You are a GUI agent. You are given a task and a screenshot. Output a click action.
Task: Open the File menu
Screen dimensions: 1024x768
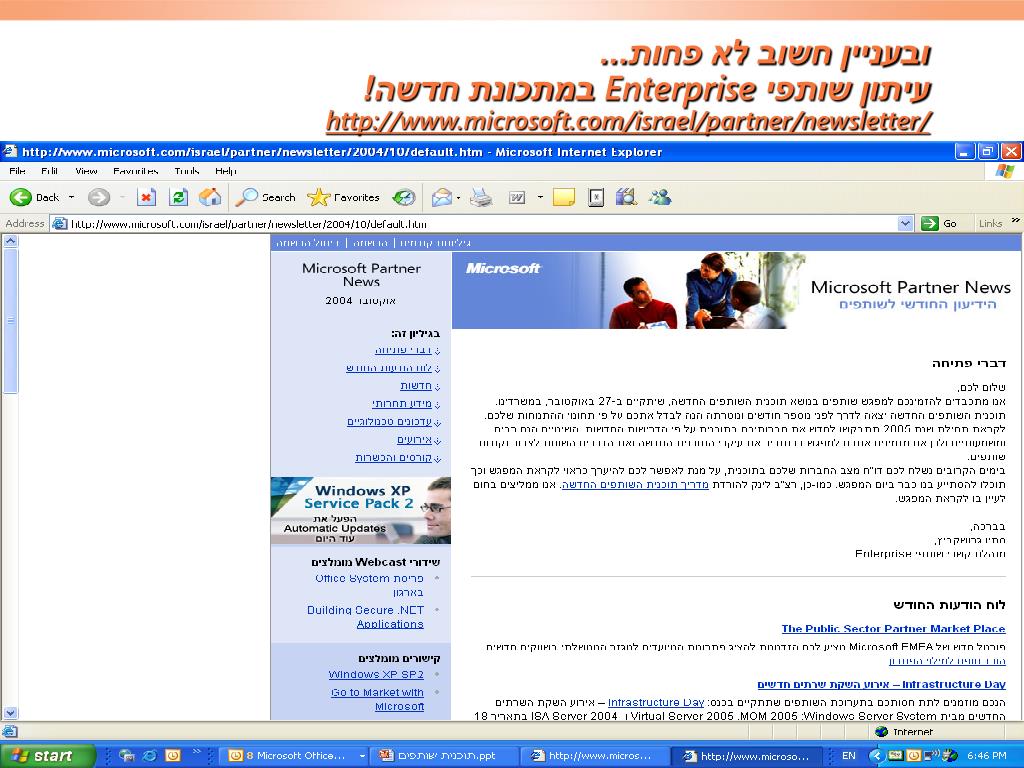point(18,171)
